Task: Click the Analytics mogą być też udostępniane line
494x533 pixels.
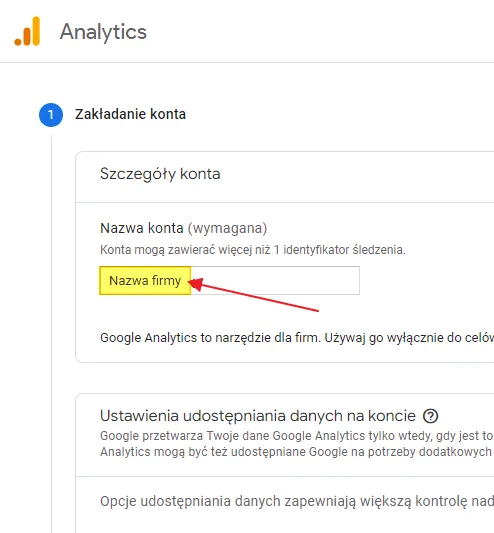Action: click(297, 452)
